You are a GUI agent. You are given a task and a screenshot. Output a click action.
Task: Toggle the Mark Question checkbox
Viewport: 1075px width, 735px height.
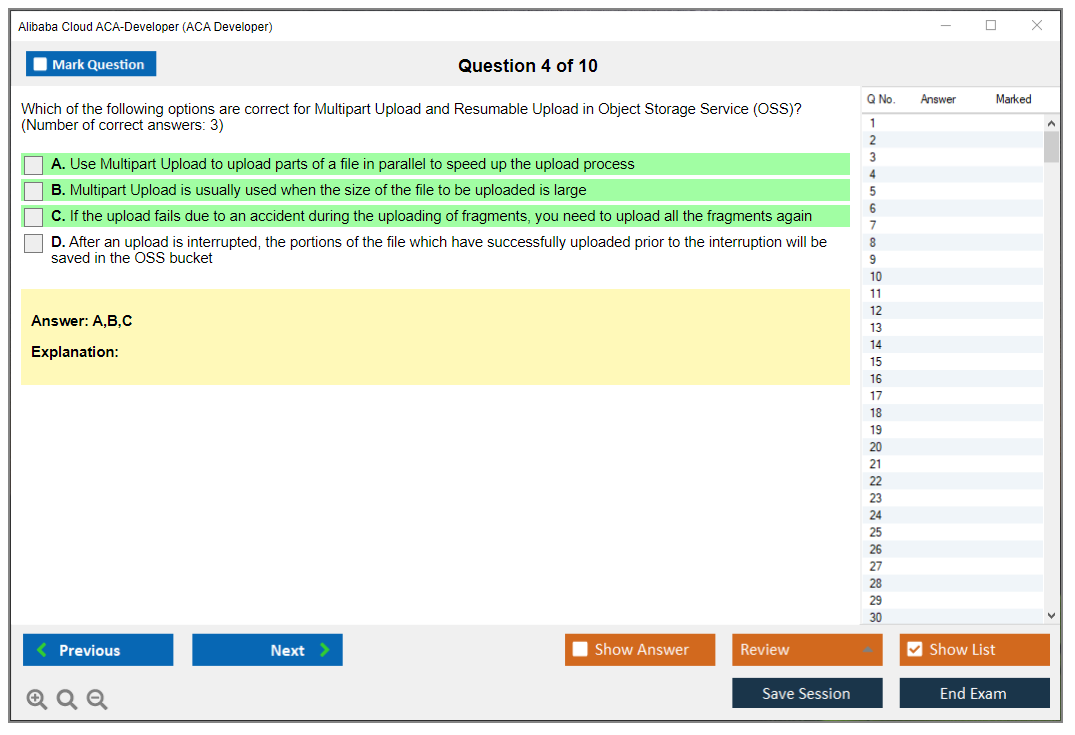41,64
